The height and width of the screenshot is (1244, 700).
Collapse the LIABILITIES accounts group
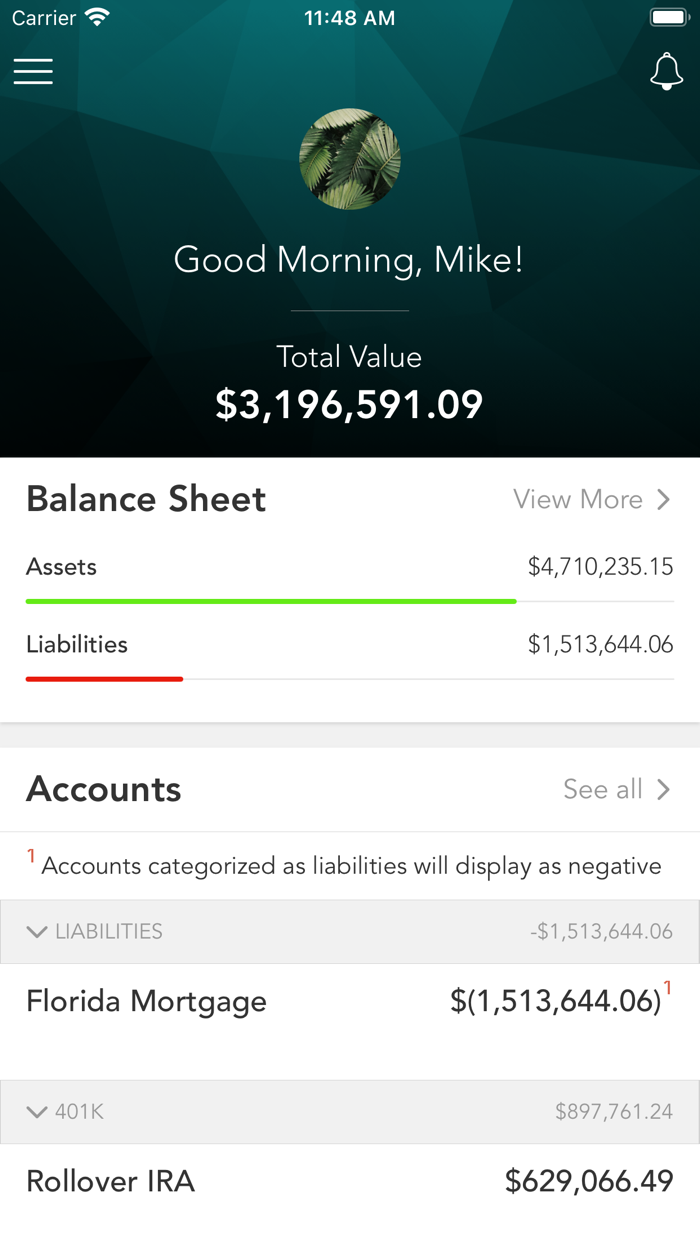[x=36, y=931]
